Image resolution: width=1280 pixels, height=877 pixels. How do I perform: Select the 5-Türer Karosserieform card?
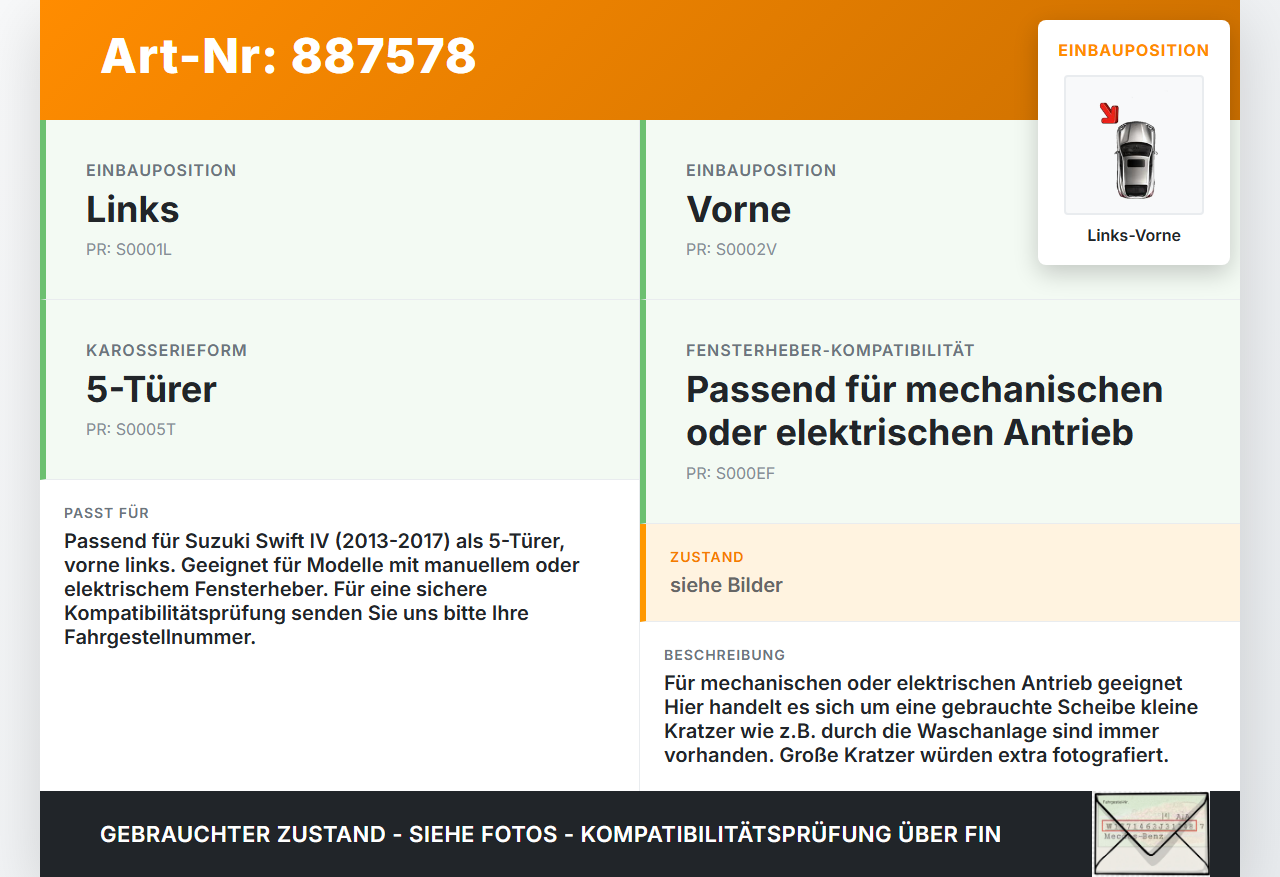coord(340,390)
